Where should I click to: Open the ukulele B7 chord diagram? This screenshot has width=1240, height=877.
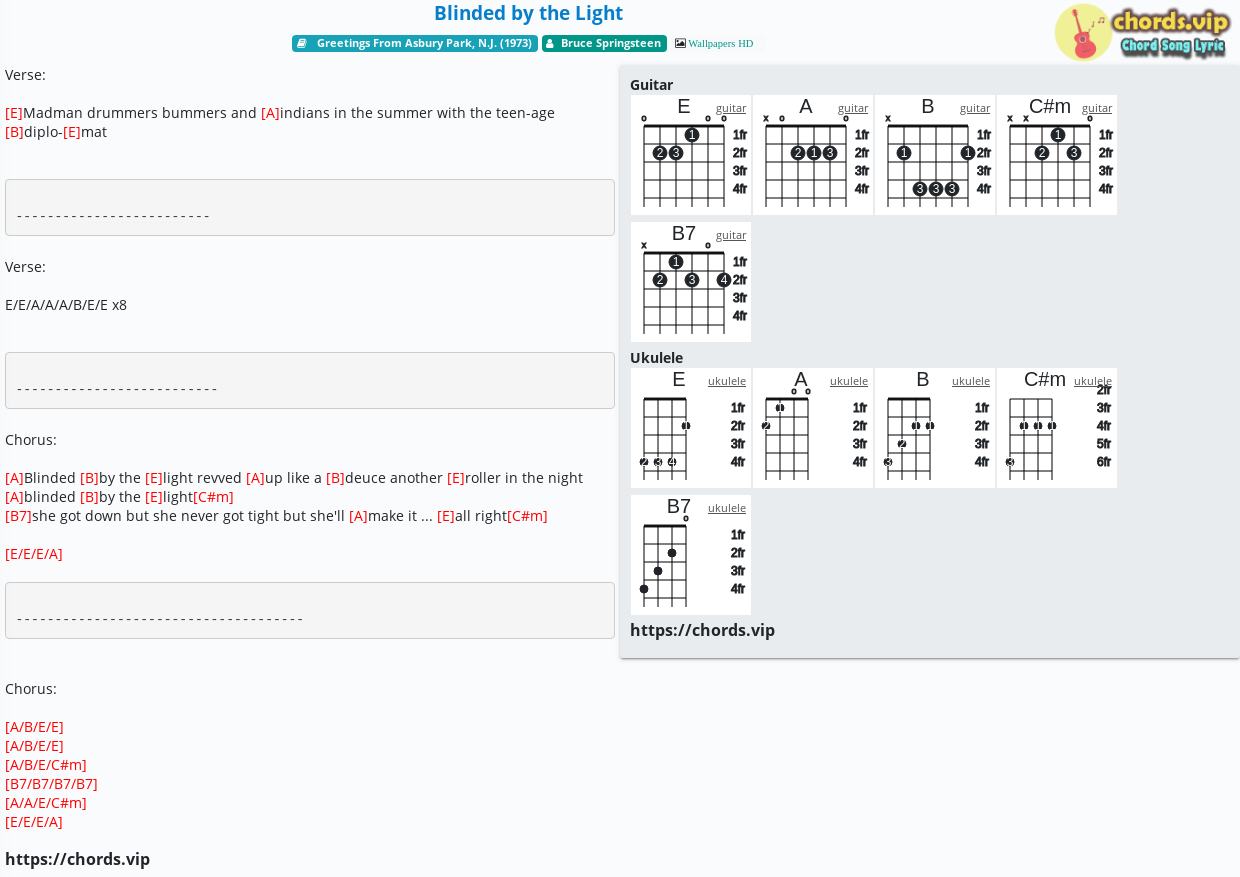tap(691, 555)
